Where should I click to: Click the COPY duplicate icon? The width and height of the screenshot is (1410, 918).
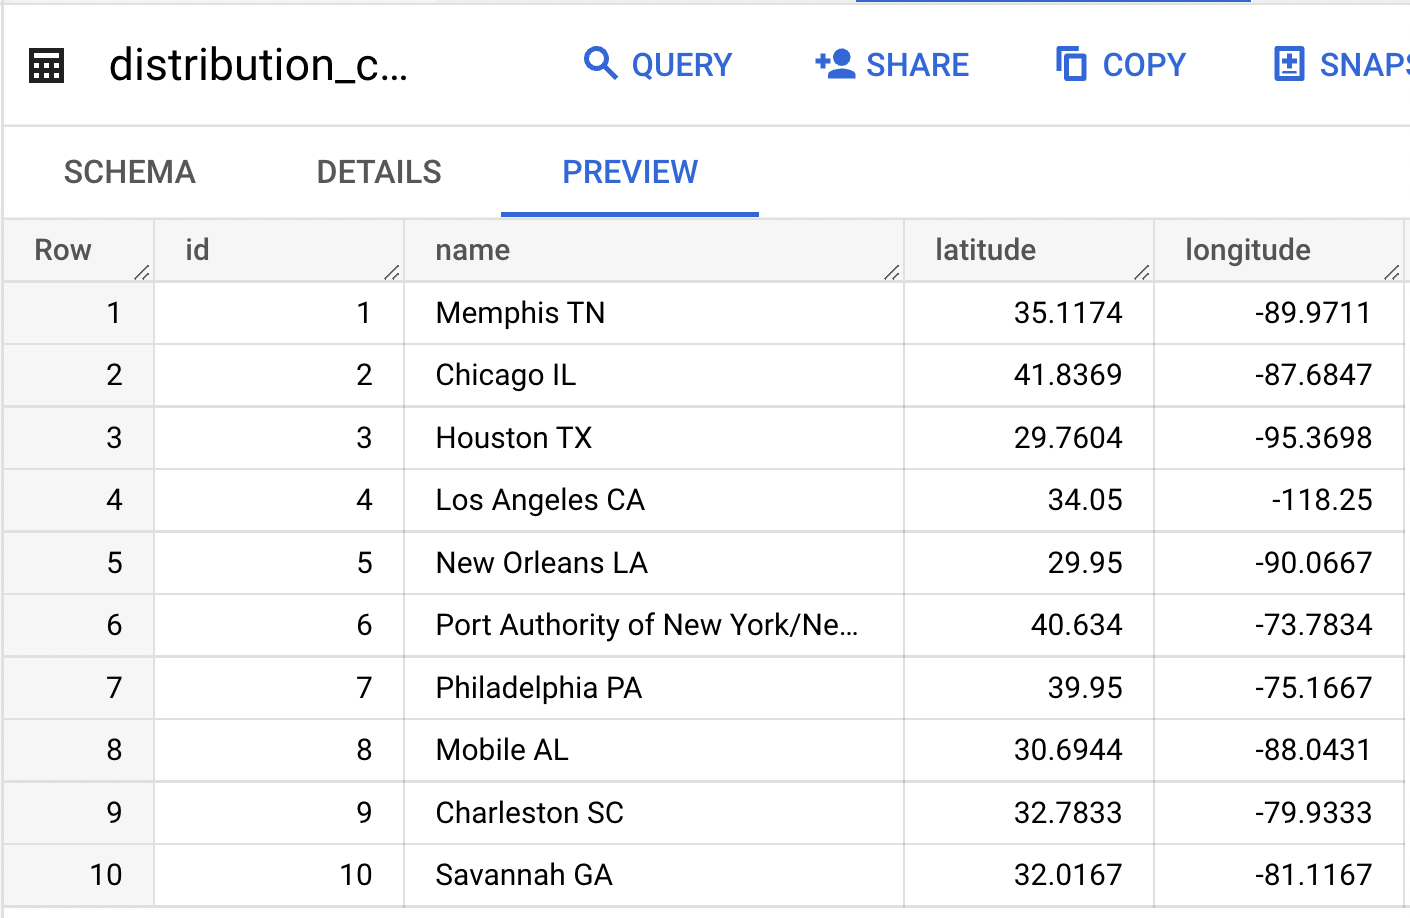[1071, 64]
